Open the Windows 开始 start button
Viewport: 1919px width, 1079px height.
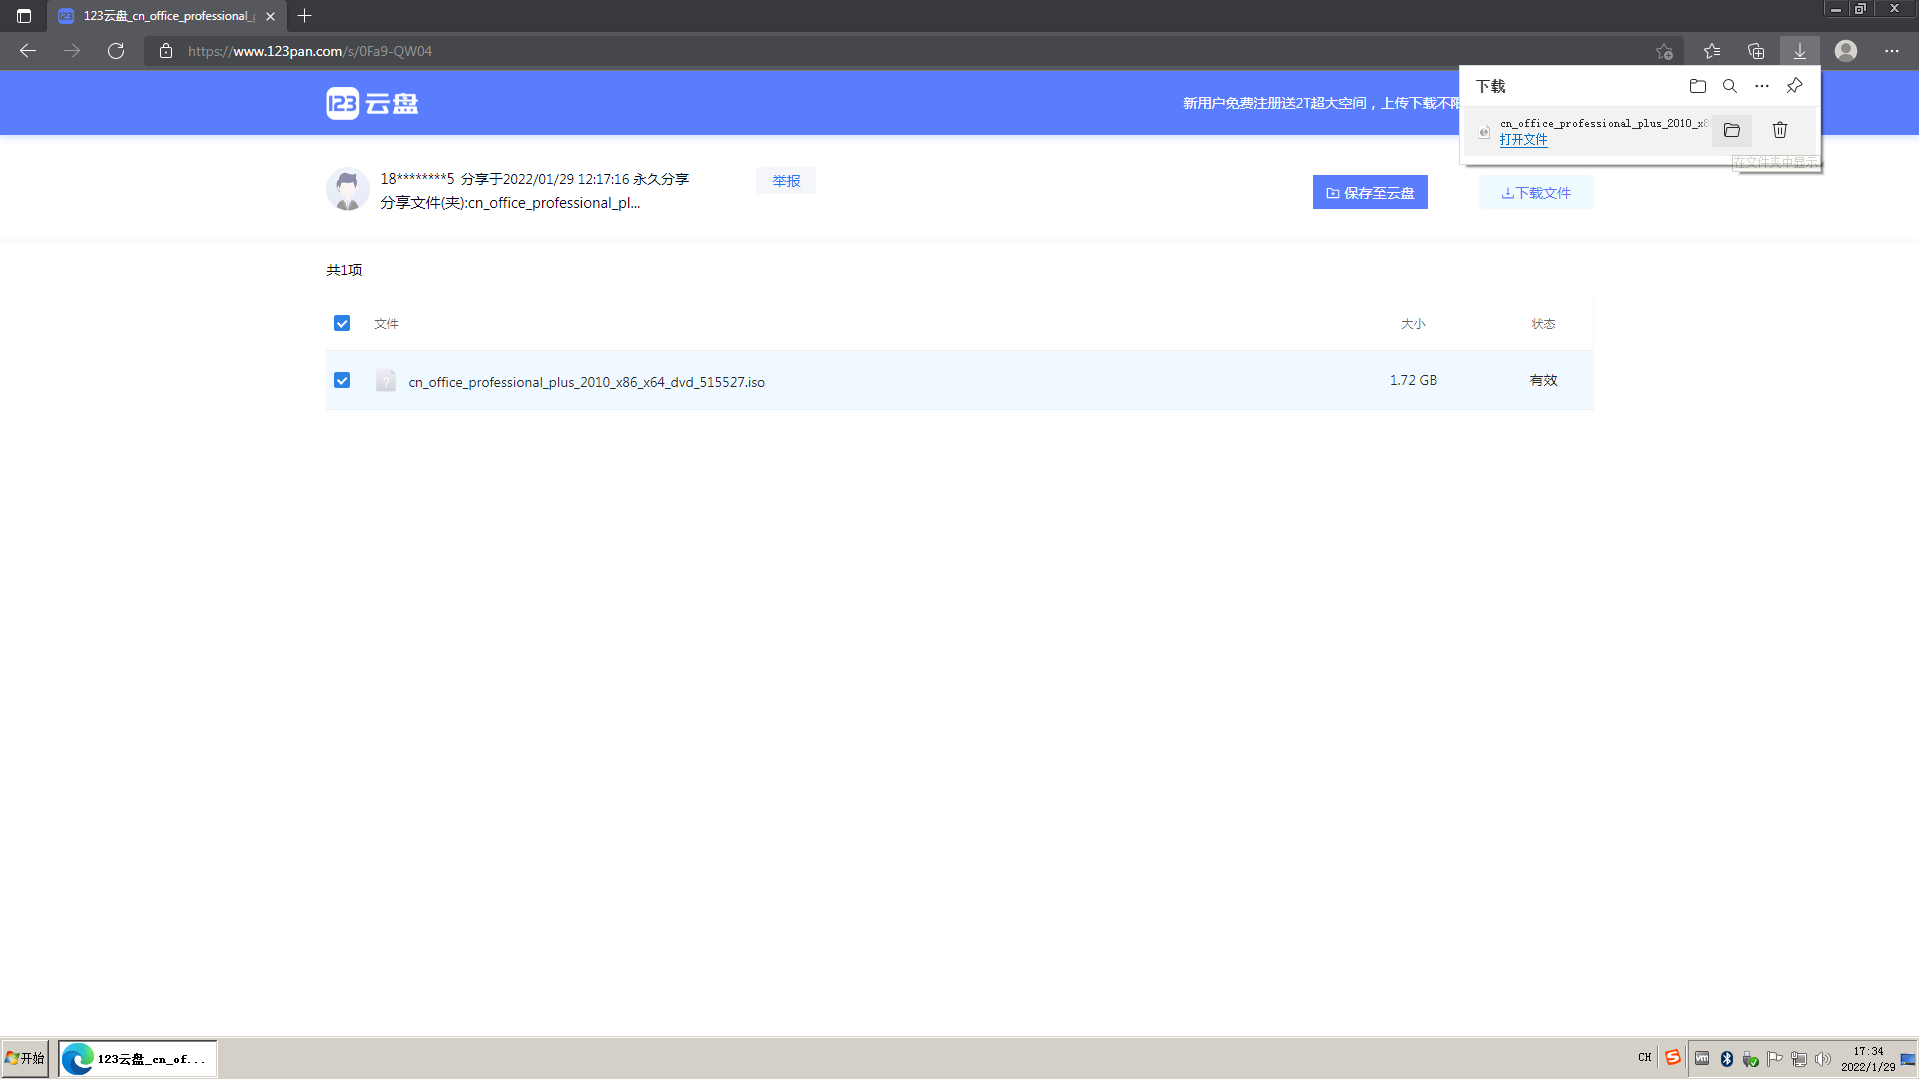point(25,1058)
